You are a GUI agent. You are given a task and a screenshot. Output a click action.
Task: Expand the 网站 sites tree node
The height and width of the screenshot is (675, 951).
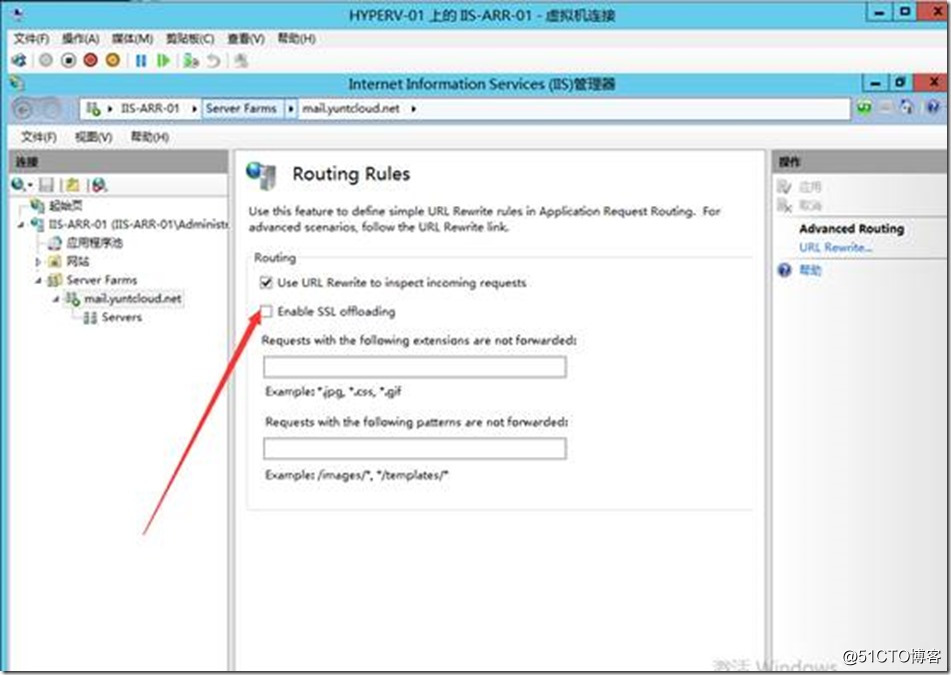[38, 262]
